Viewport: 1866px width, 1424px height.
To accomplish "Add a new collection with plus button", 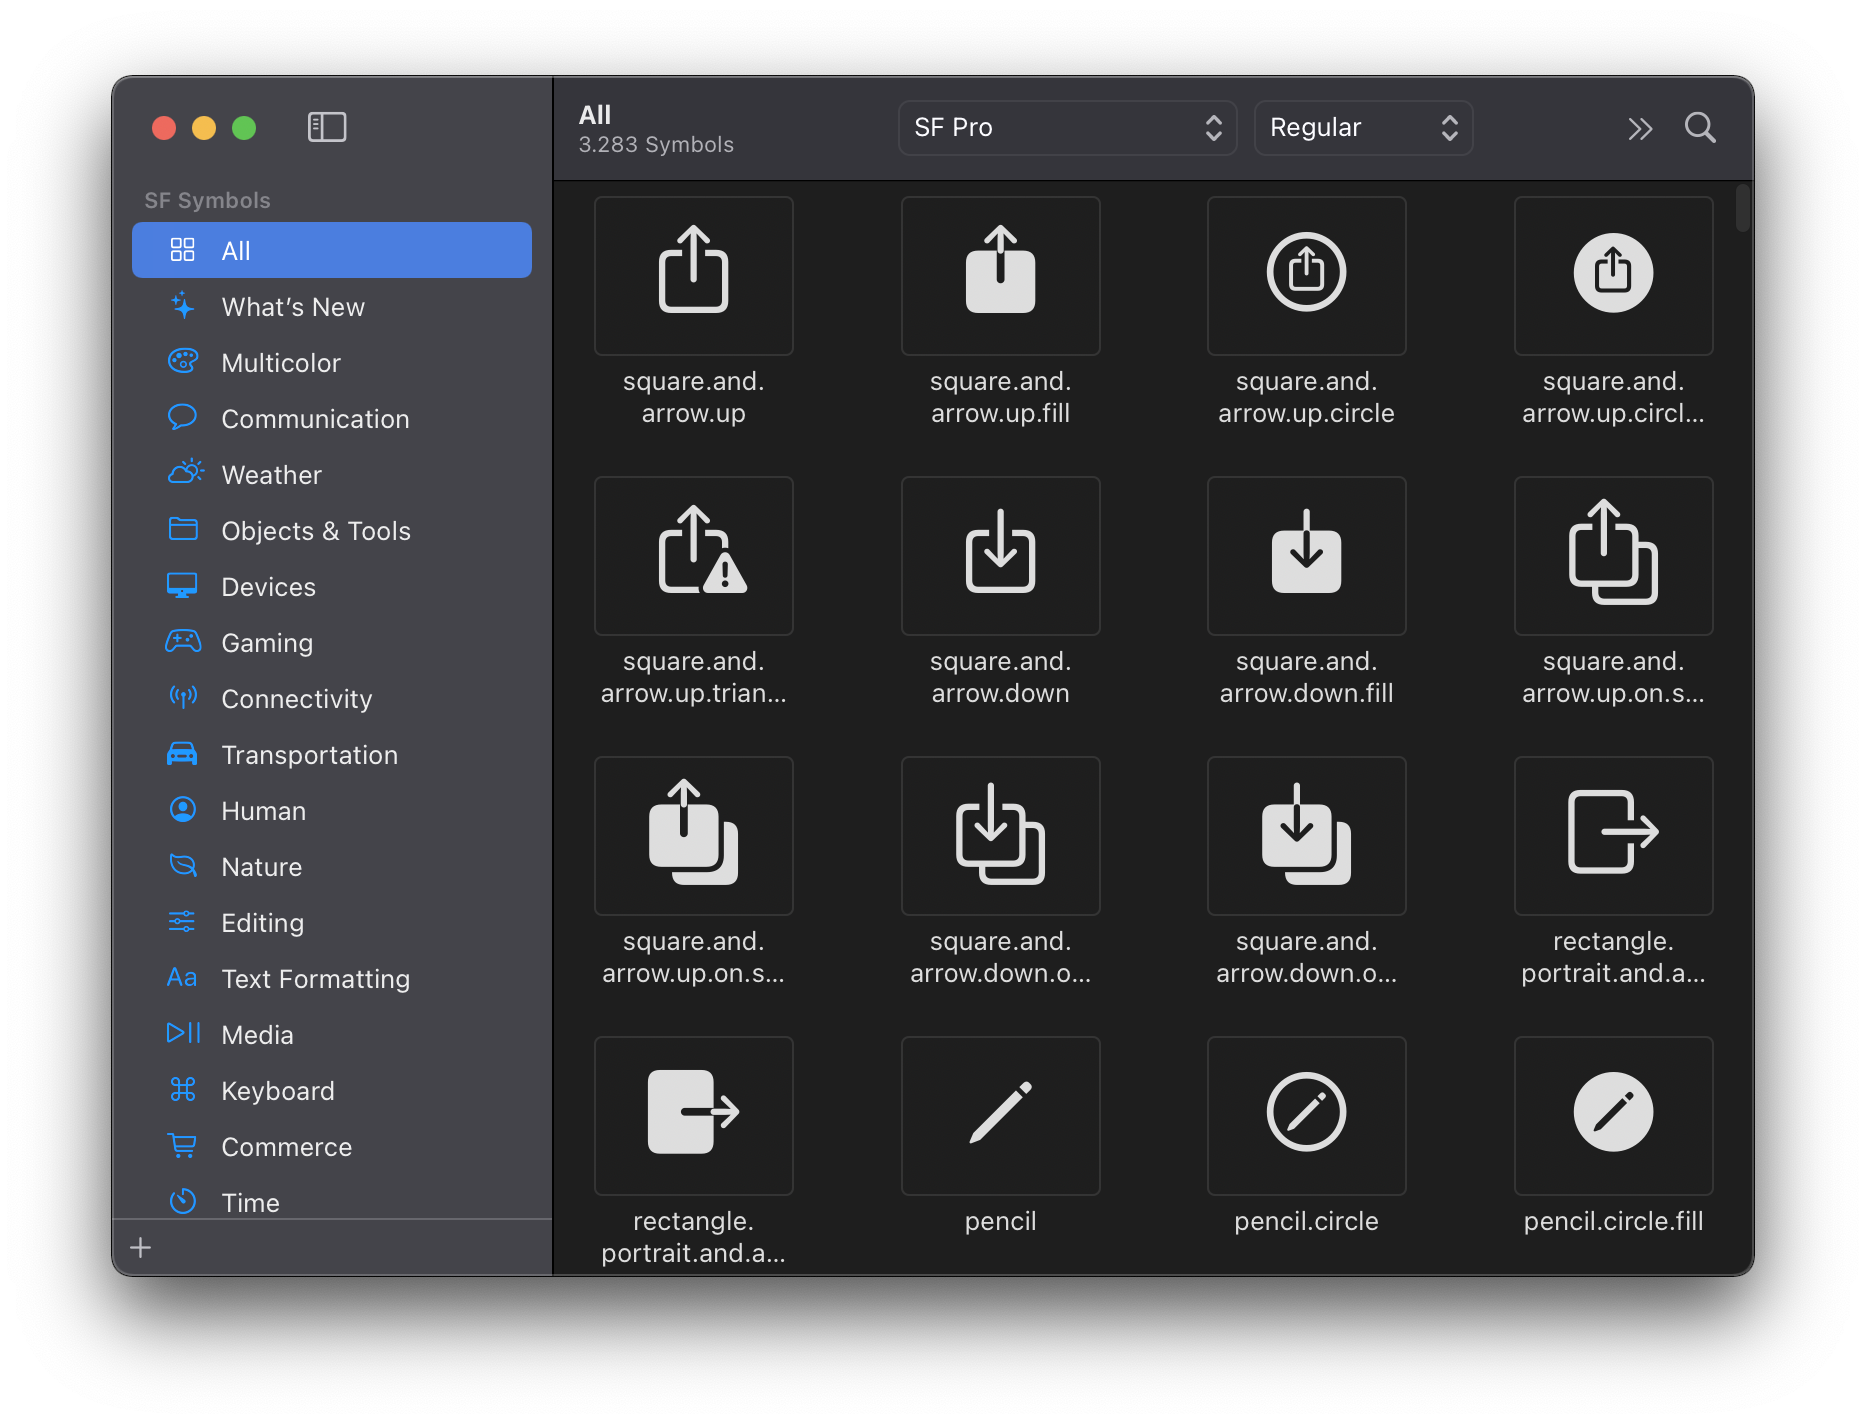I will pos(141,1247).
